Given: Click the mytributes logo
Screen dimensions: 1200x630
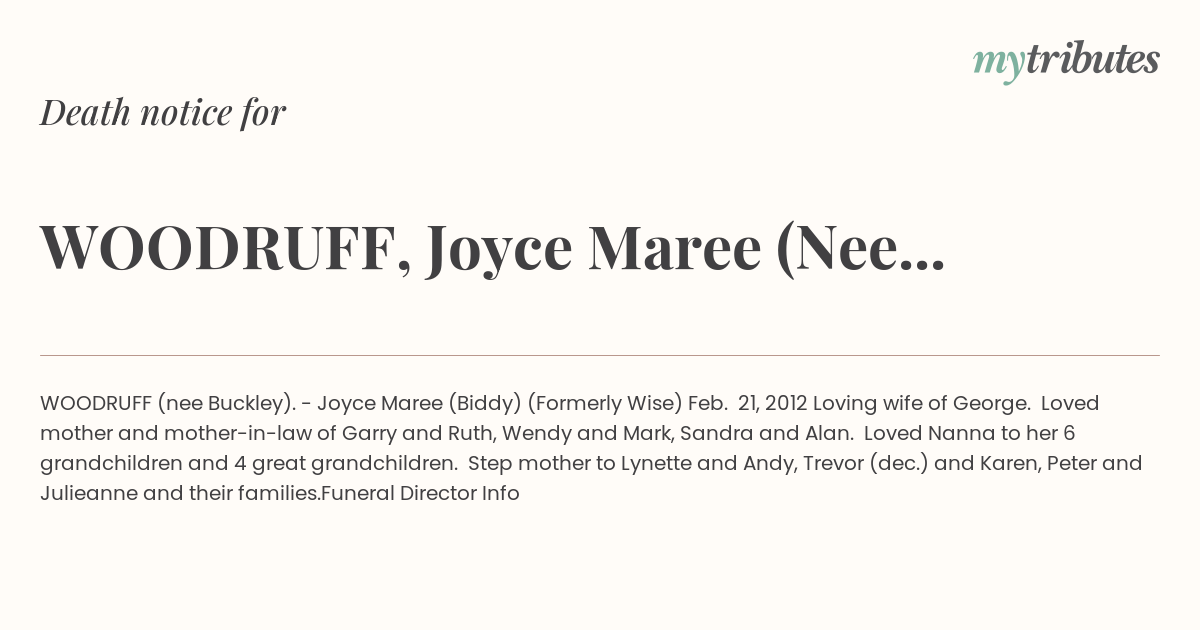Looking at the screenshot, I should pos(1066,61).
